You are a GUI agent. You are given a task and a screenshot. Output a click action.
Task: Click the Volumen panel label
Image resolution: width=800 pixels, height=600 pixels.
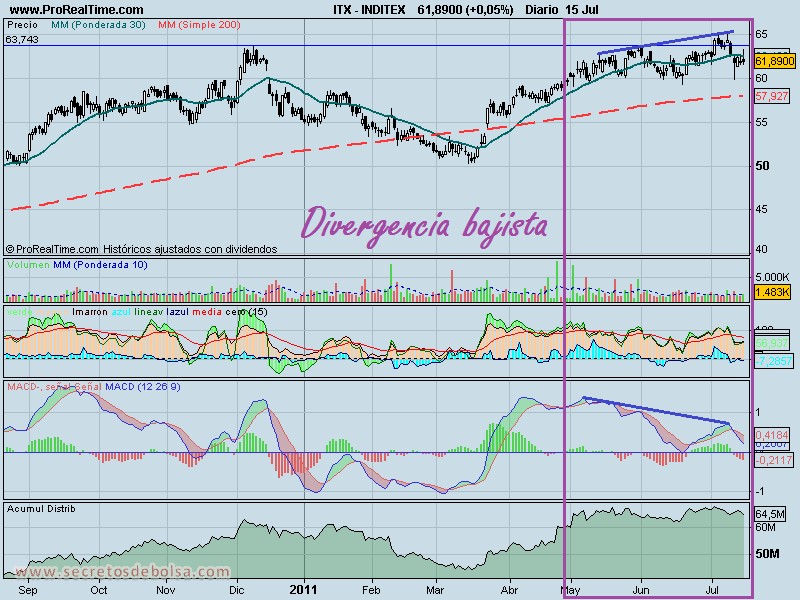point(29,265)
